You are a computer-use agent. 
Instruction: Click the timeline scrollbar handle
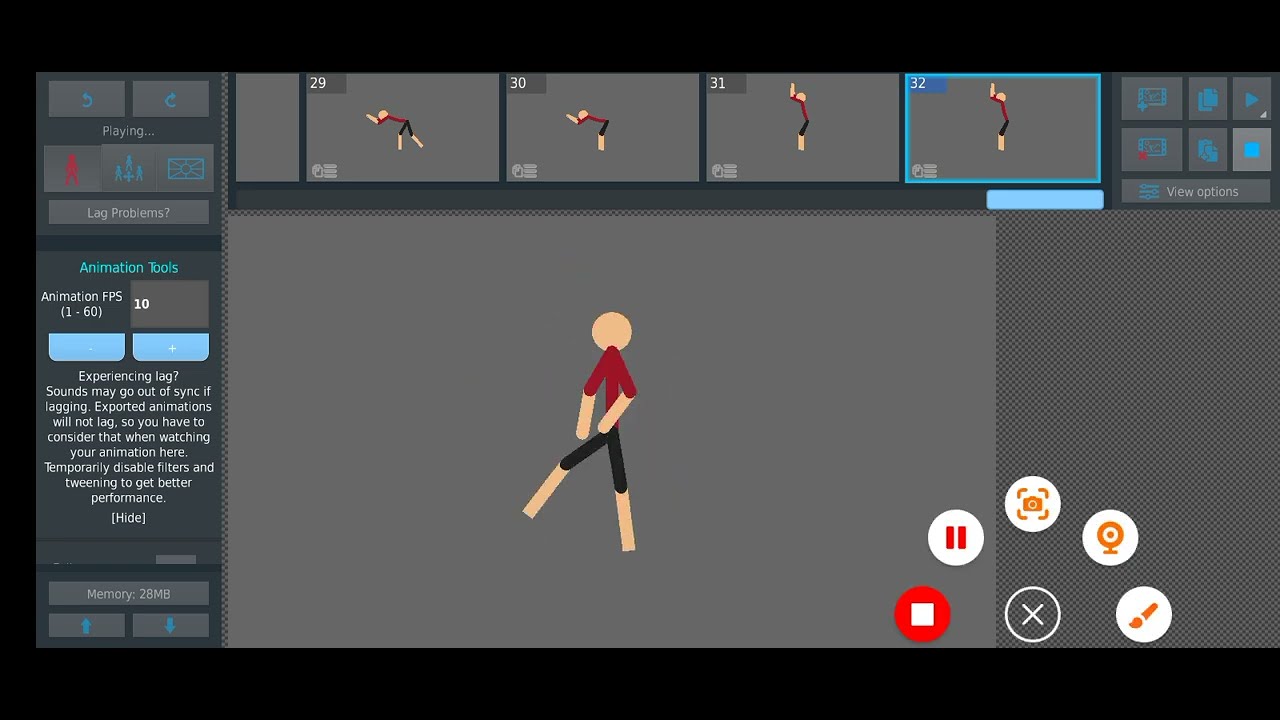tap(1045, 200)
